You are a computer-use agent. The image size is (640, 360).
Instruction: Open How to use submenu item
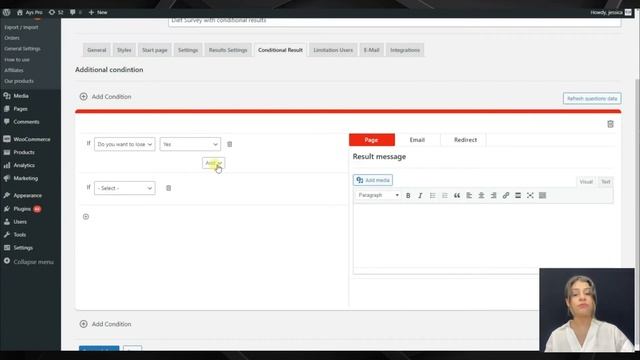coord(17,60)
